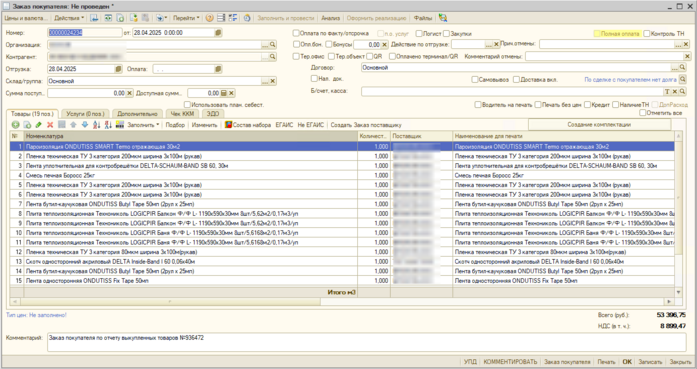Image resolution: width=697 pixels, height=369 pixels.
Task: Open the Файлы menu item
Action: pyautogui.click(x=423, y=18)
